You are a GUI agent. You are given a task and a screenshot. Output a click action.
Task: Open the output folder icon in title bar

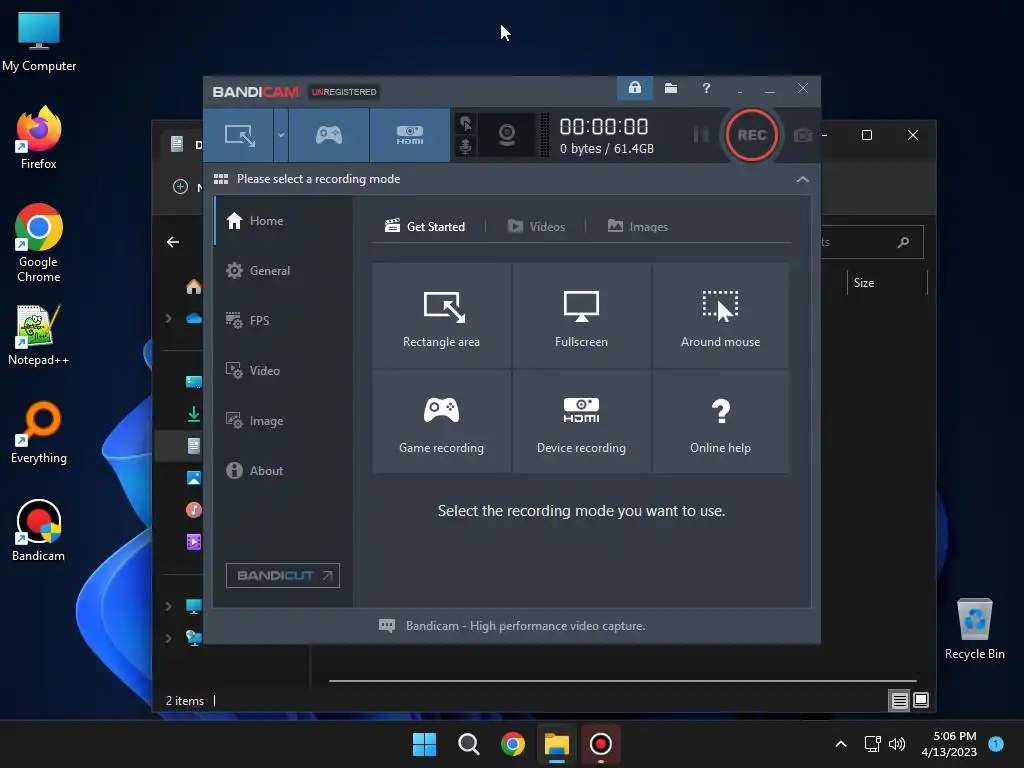coord(671,88)
